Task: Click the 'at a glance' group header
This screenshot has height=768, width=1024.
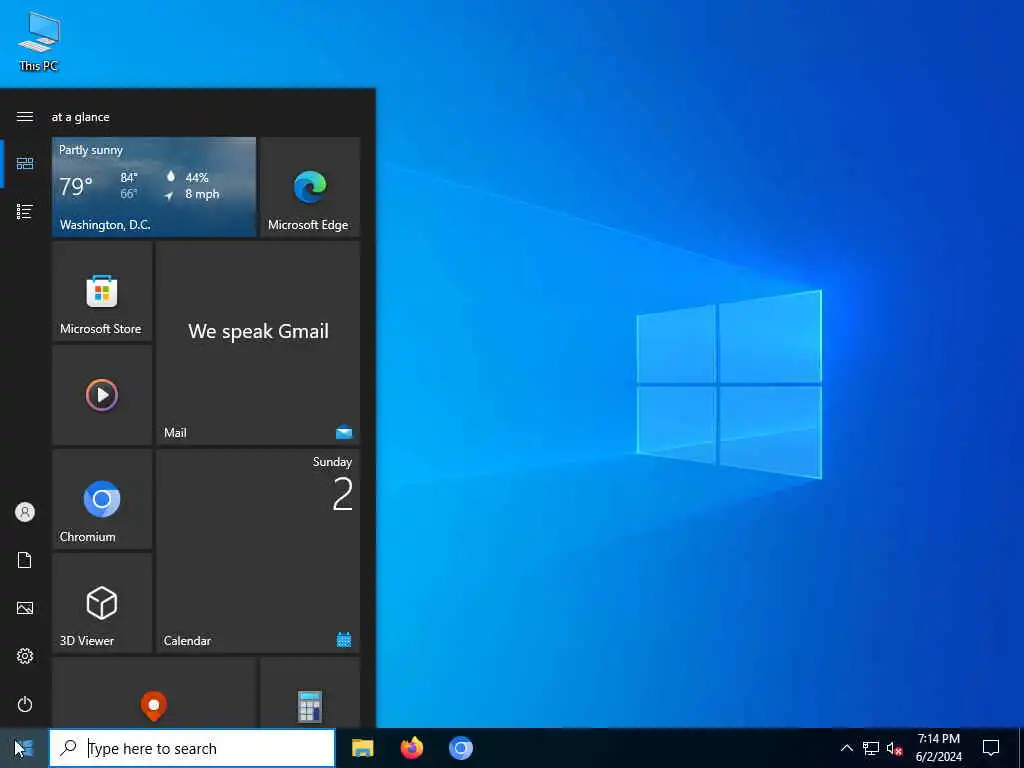Action: click(81, 117)
